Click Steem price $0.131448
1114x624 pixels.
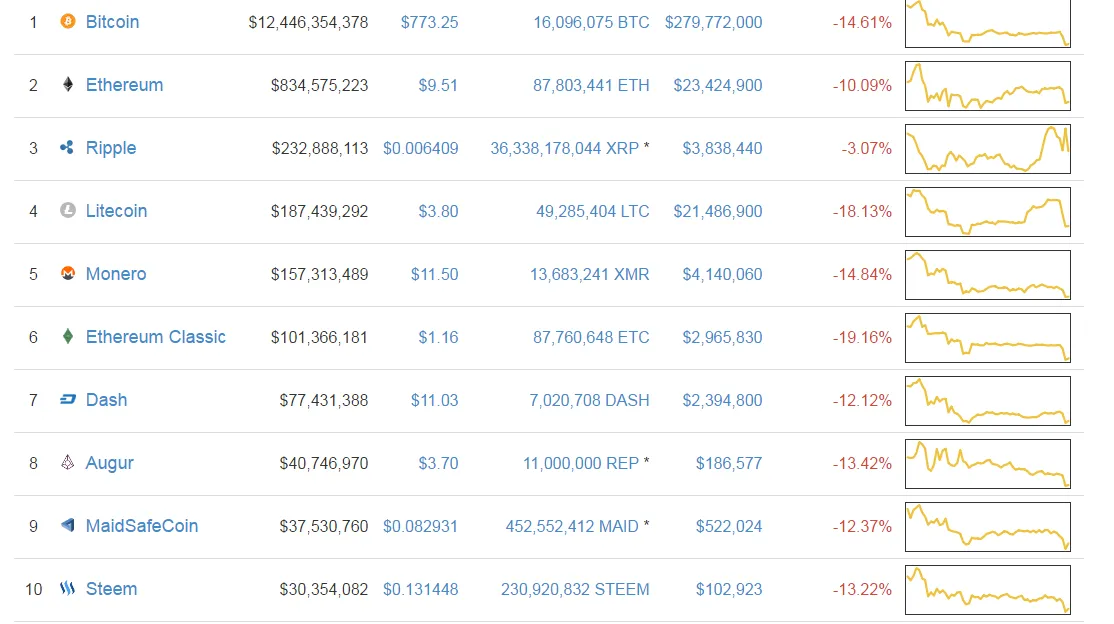click(421, 589)
